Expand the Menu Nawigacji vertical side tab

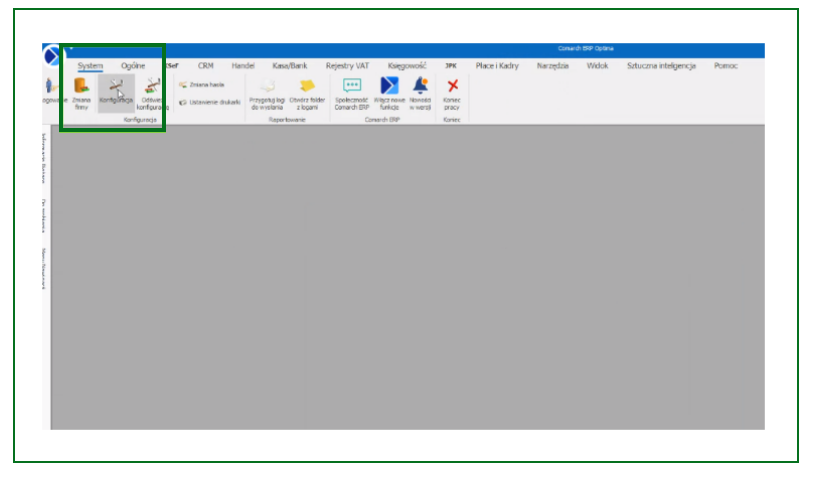point(44,269)
